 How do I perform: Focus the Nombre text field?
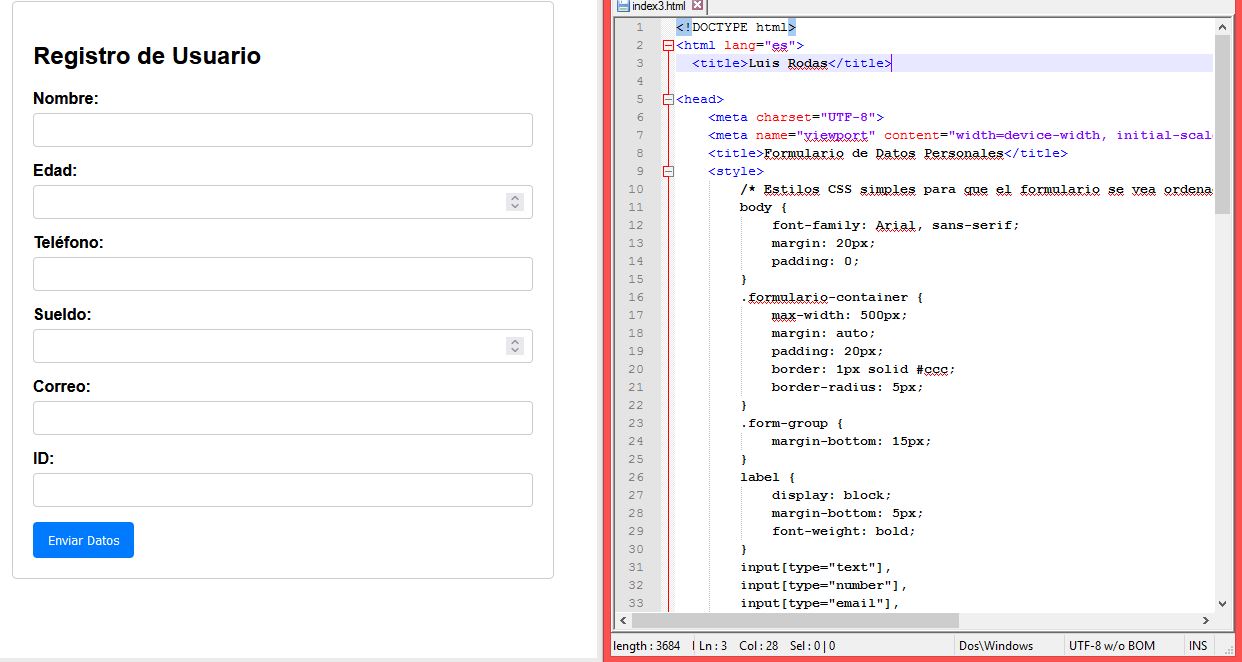click(x=282, y=130)
